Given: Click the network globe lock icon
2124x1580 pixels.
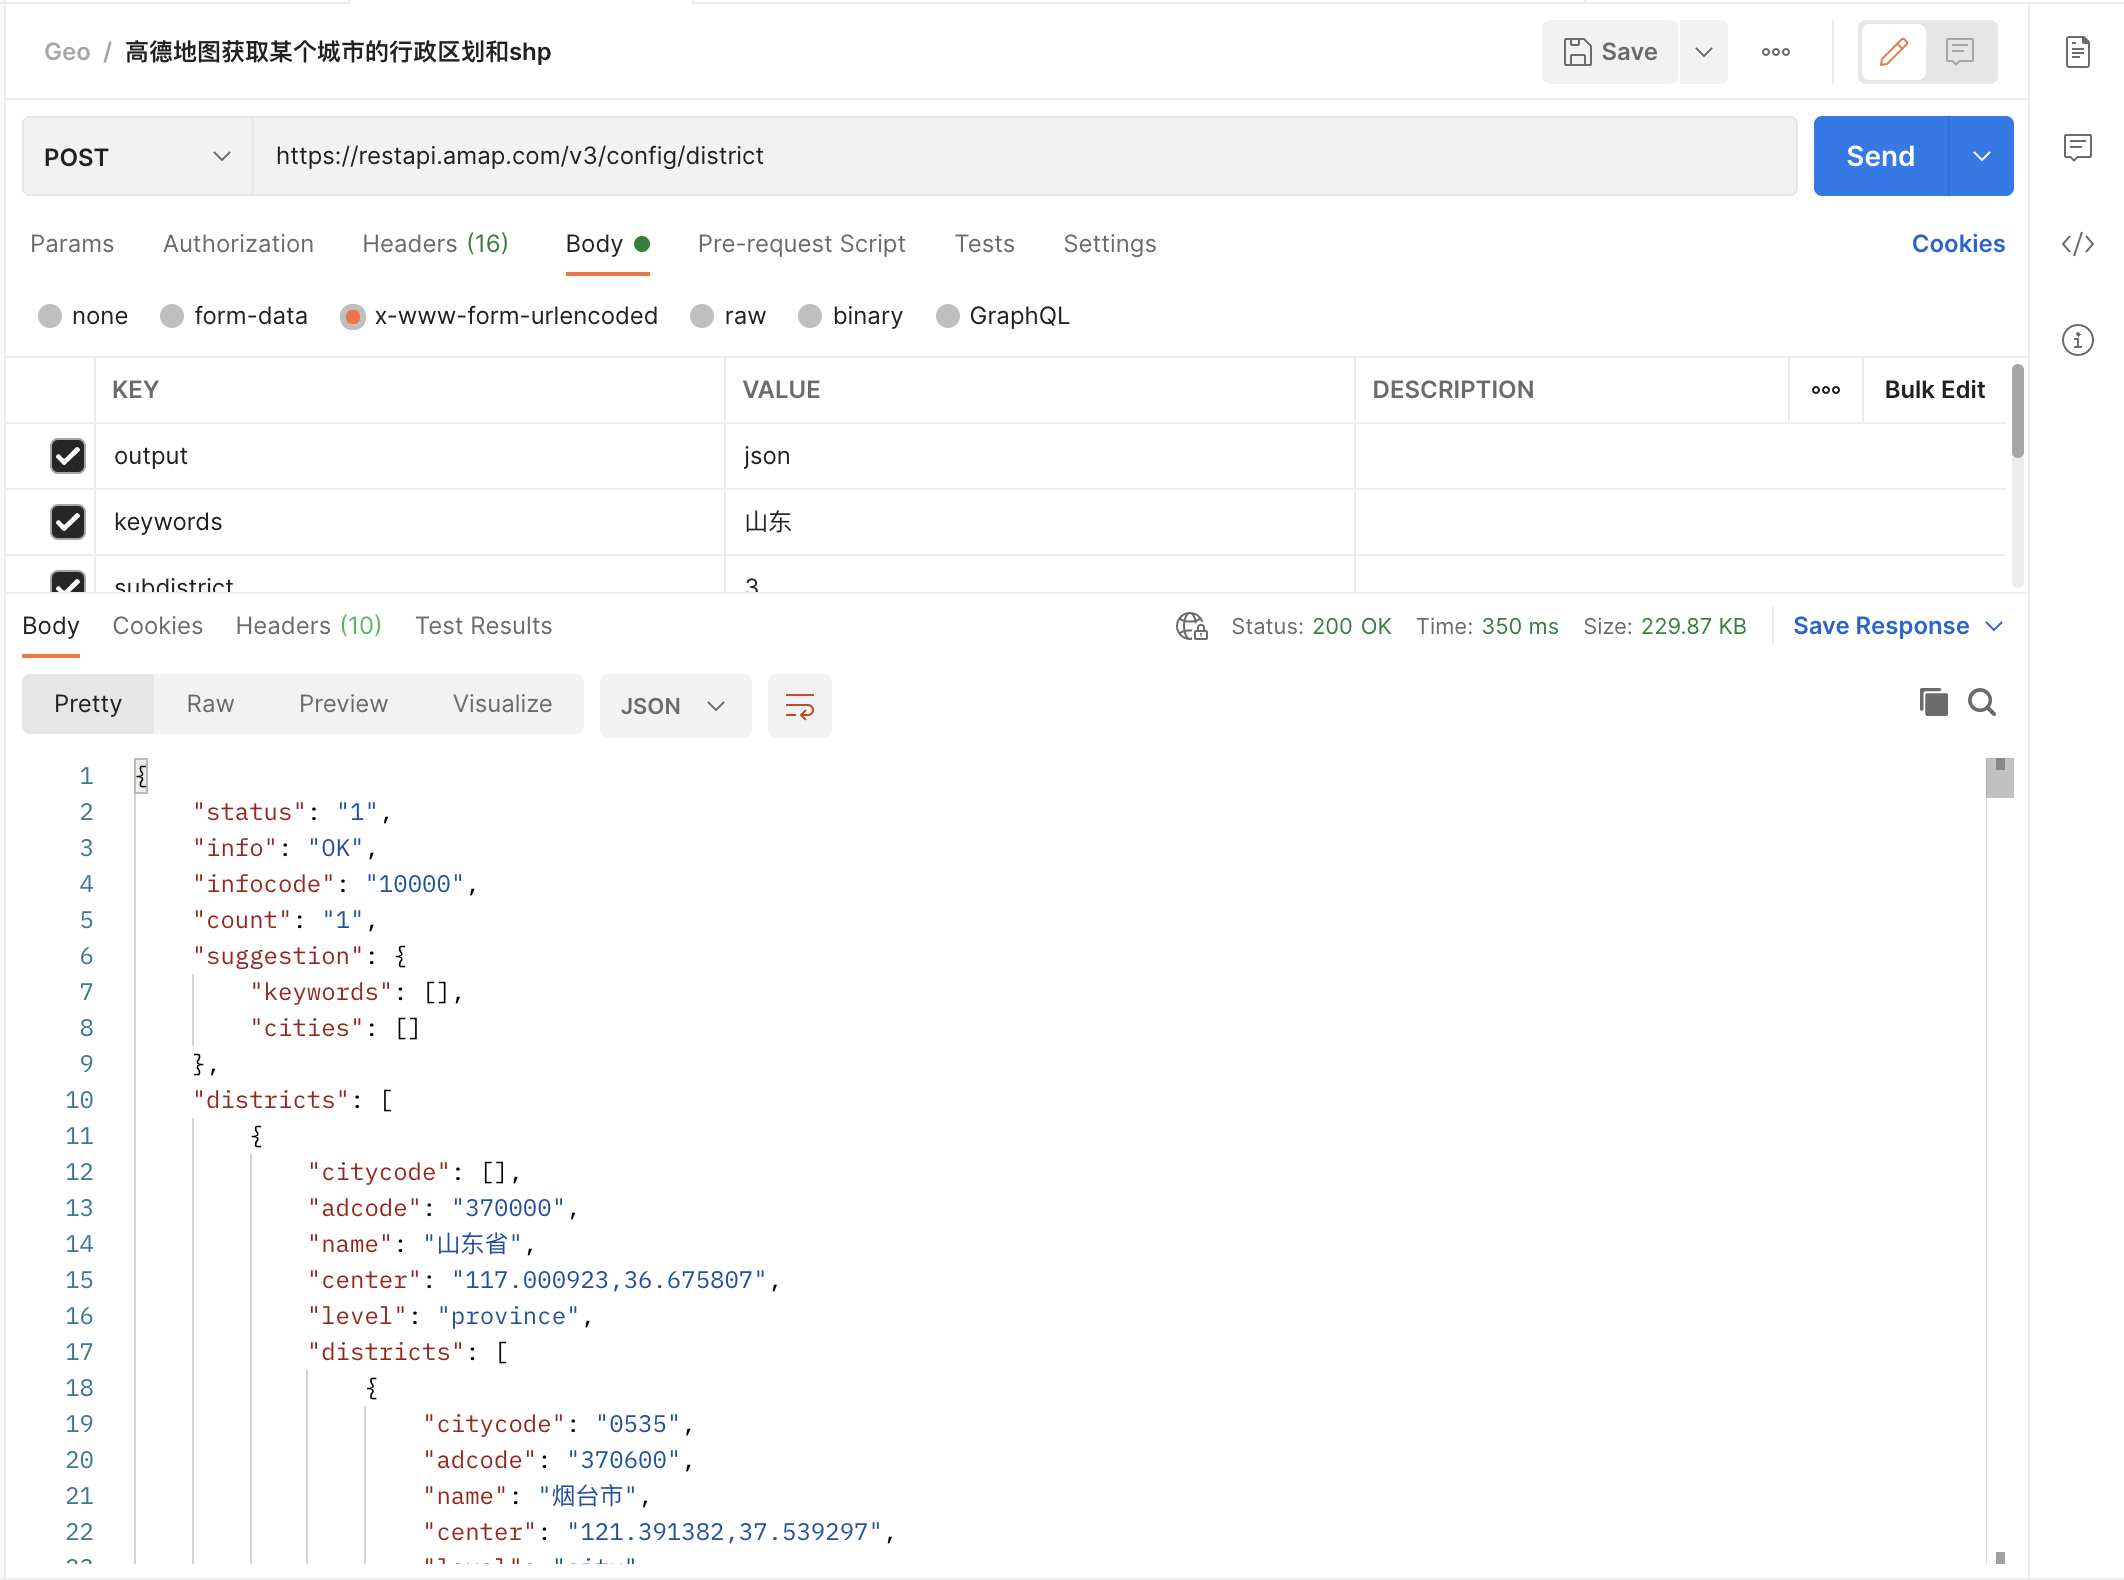Looking at the screenshot, I should (1191, 627).
